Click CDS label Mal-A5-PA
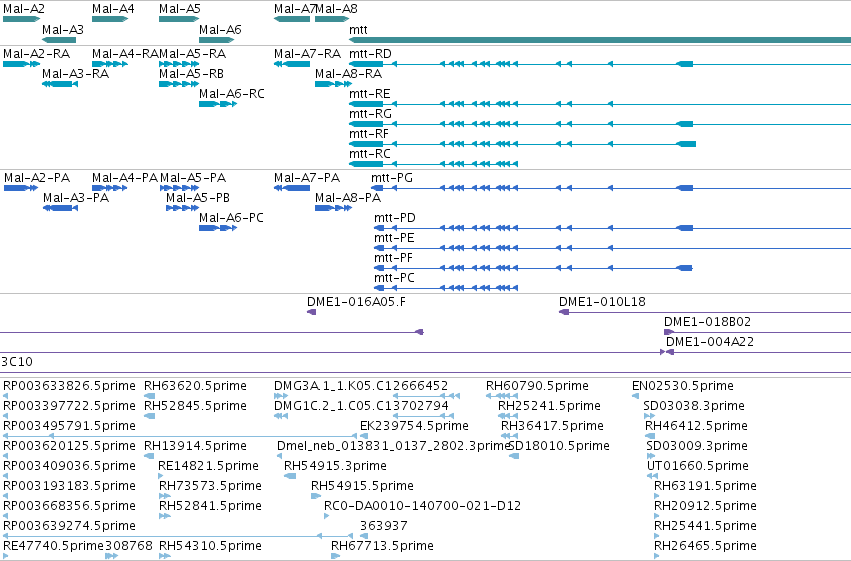This screenshot has height=561, width=851. point(193,178)
